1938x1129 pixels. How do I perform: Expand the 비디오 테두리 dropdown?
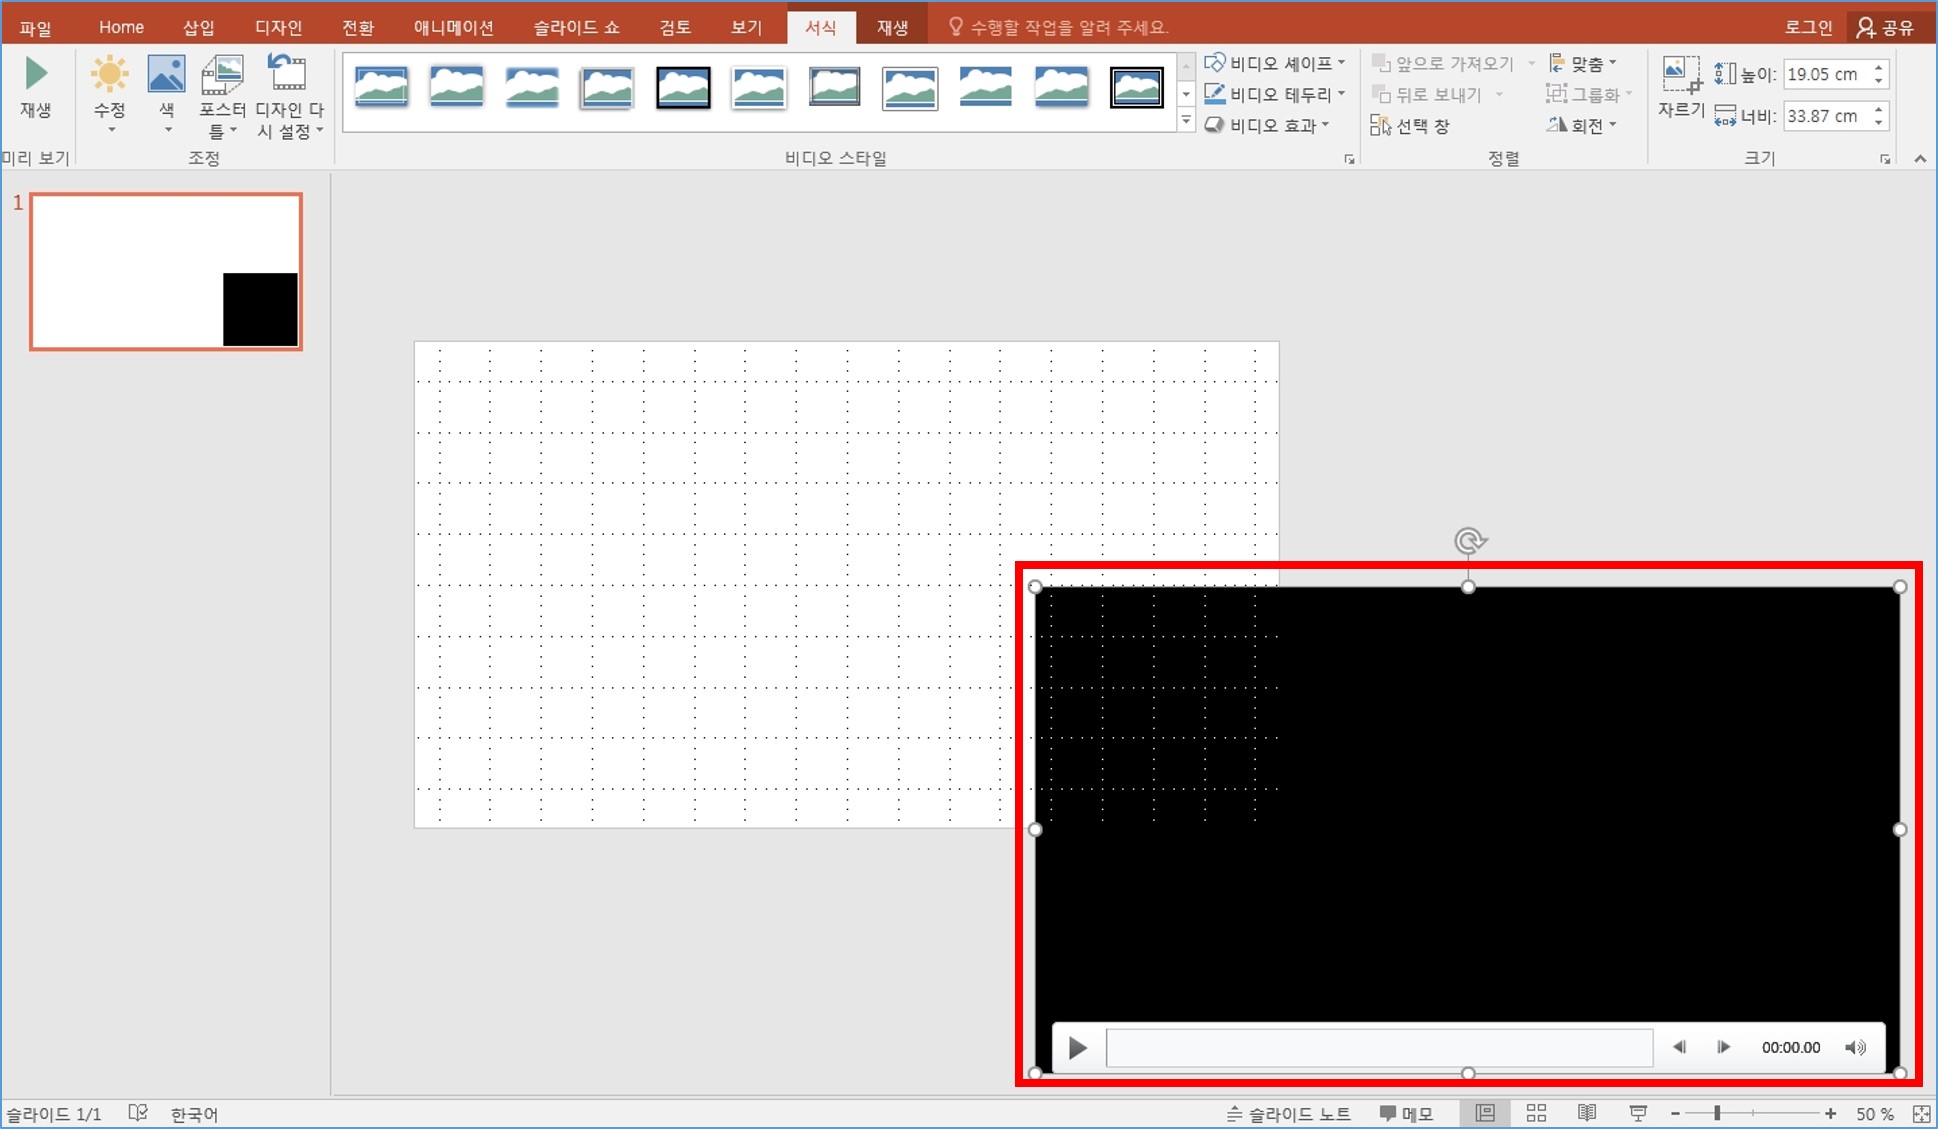pos(1275,94)
